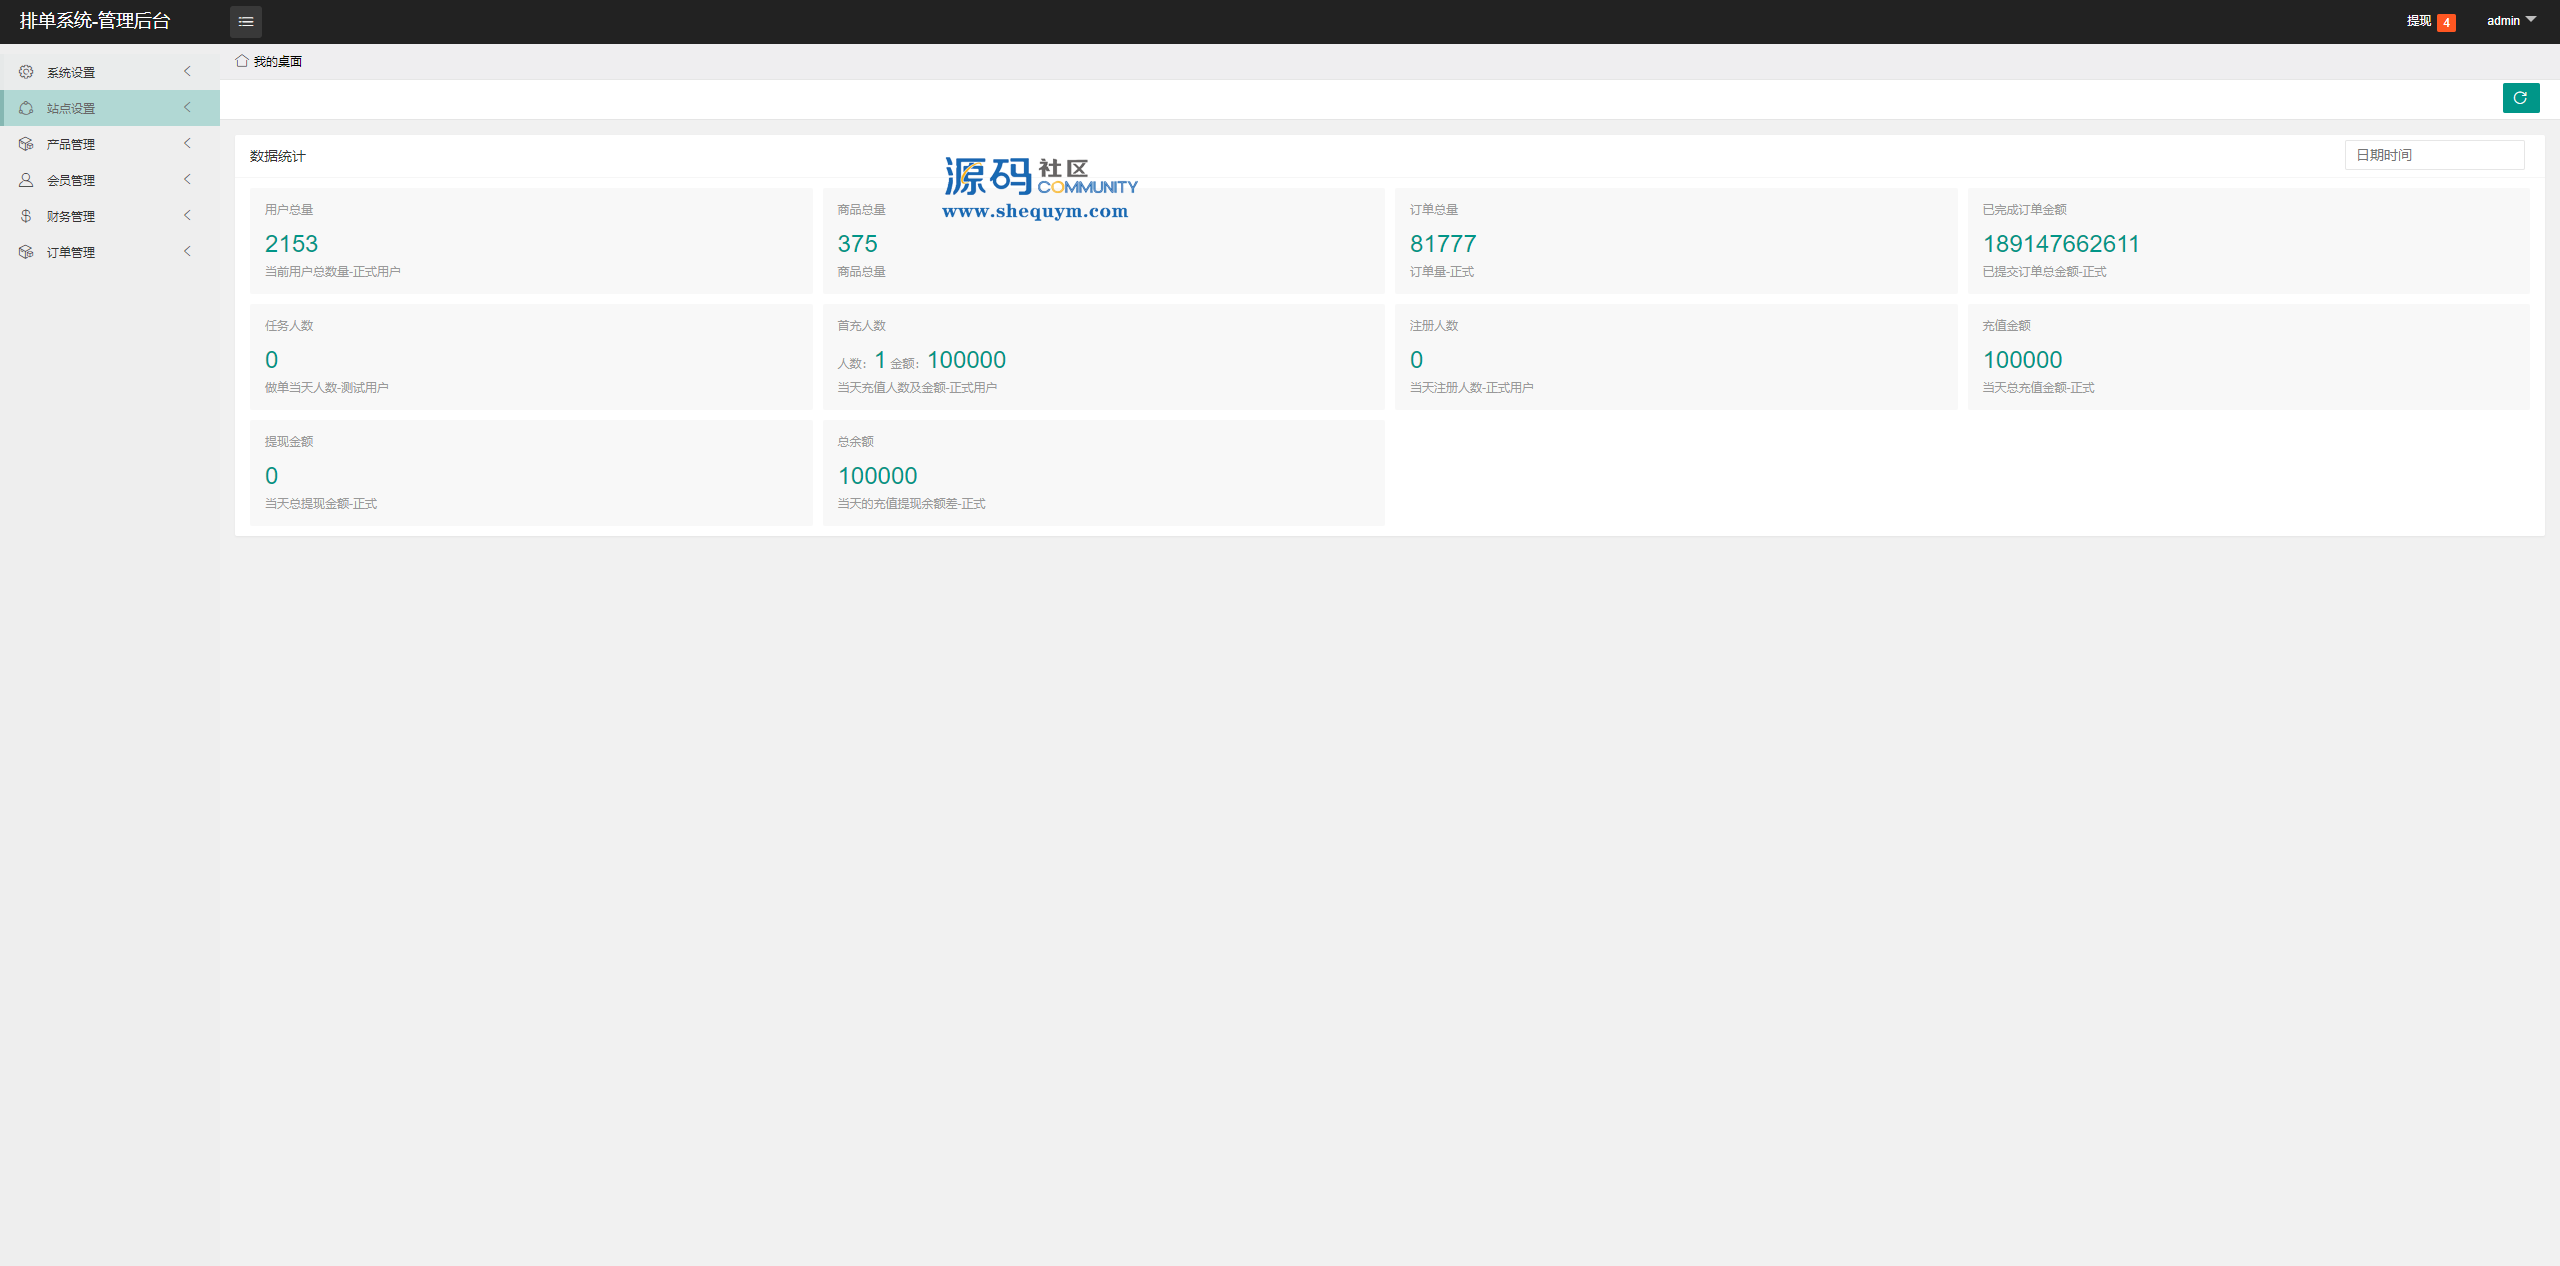Click the 任务人数 card value 0
This screenshot has width=2560, height=1266.
(271, 360)
